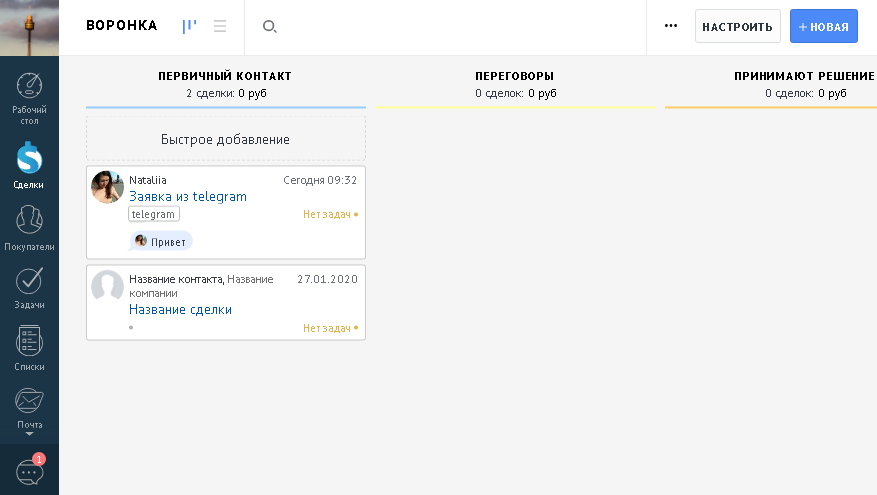The image size is (877, 495).
Task: Expand sidebar with arrow below Почта
Action: pos(29,435)
